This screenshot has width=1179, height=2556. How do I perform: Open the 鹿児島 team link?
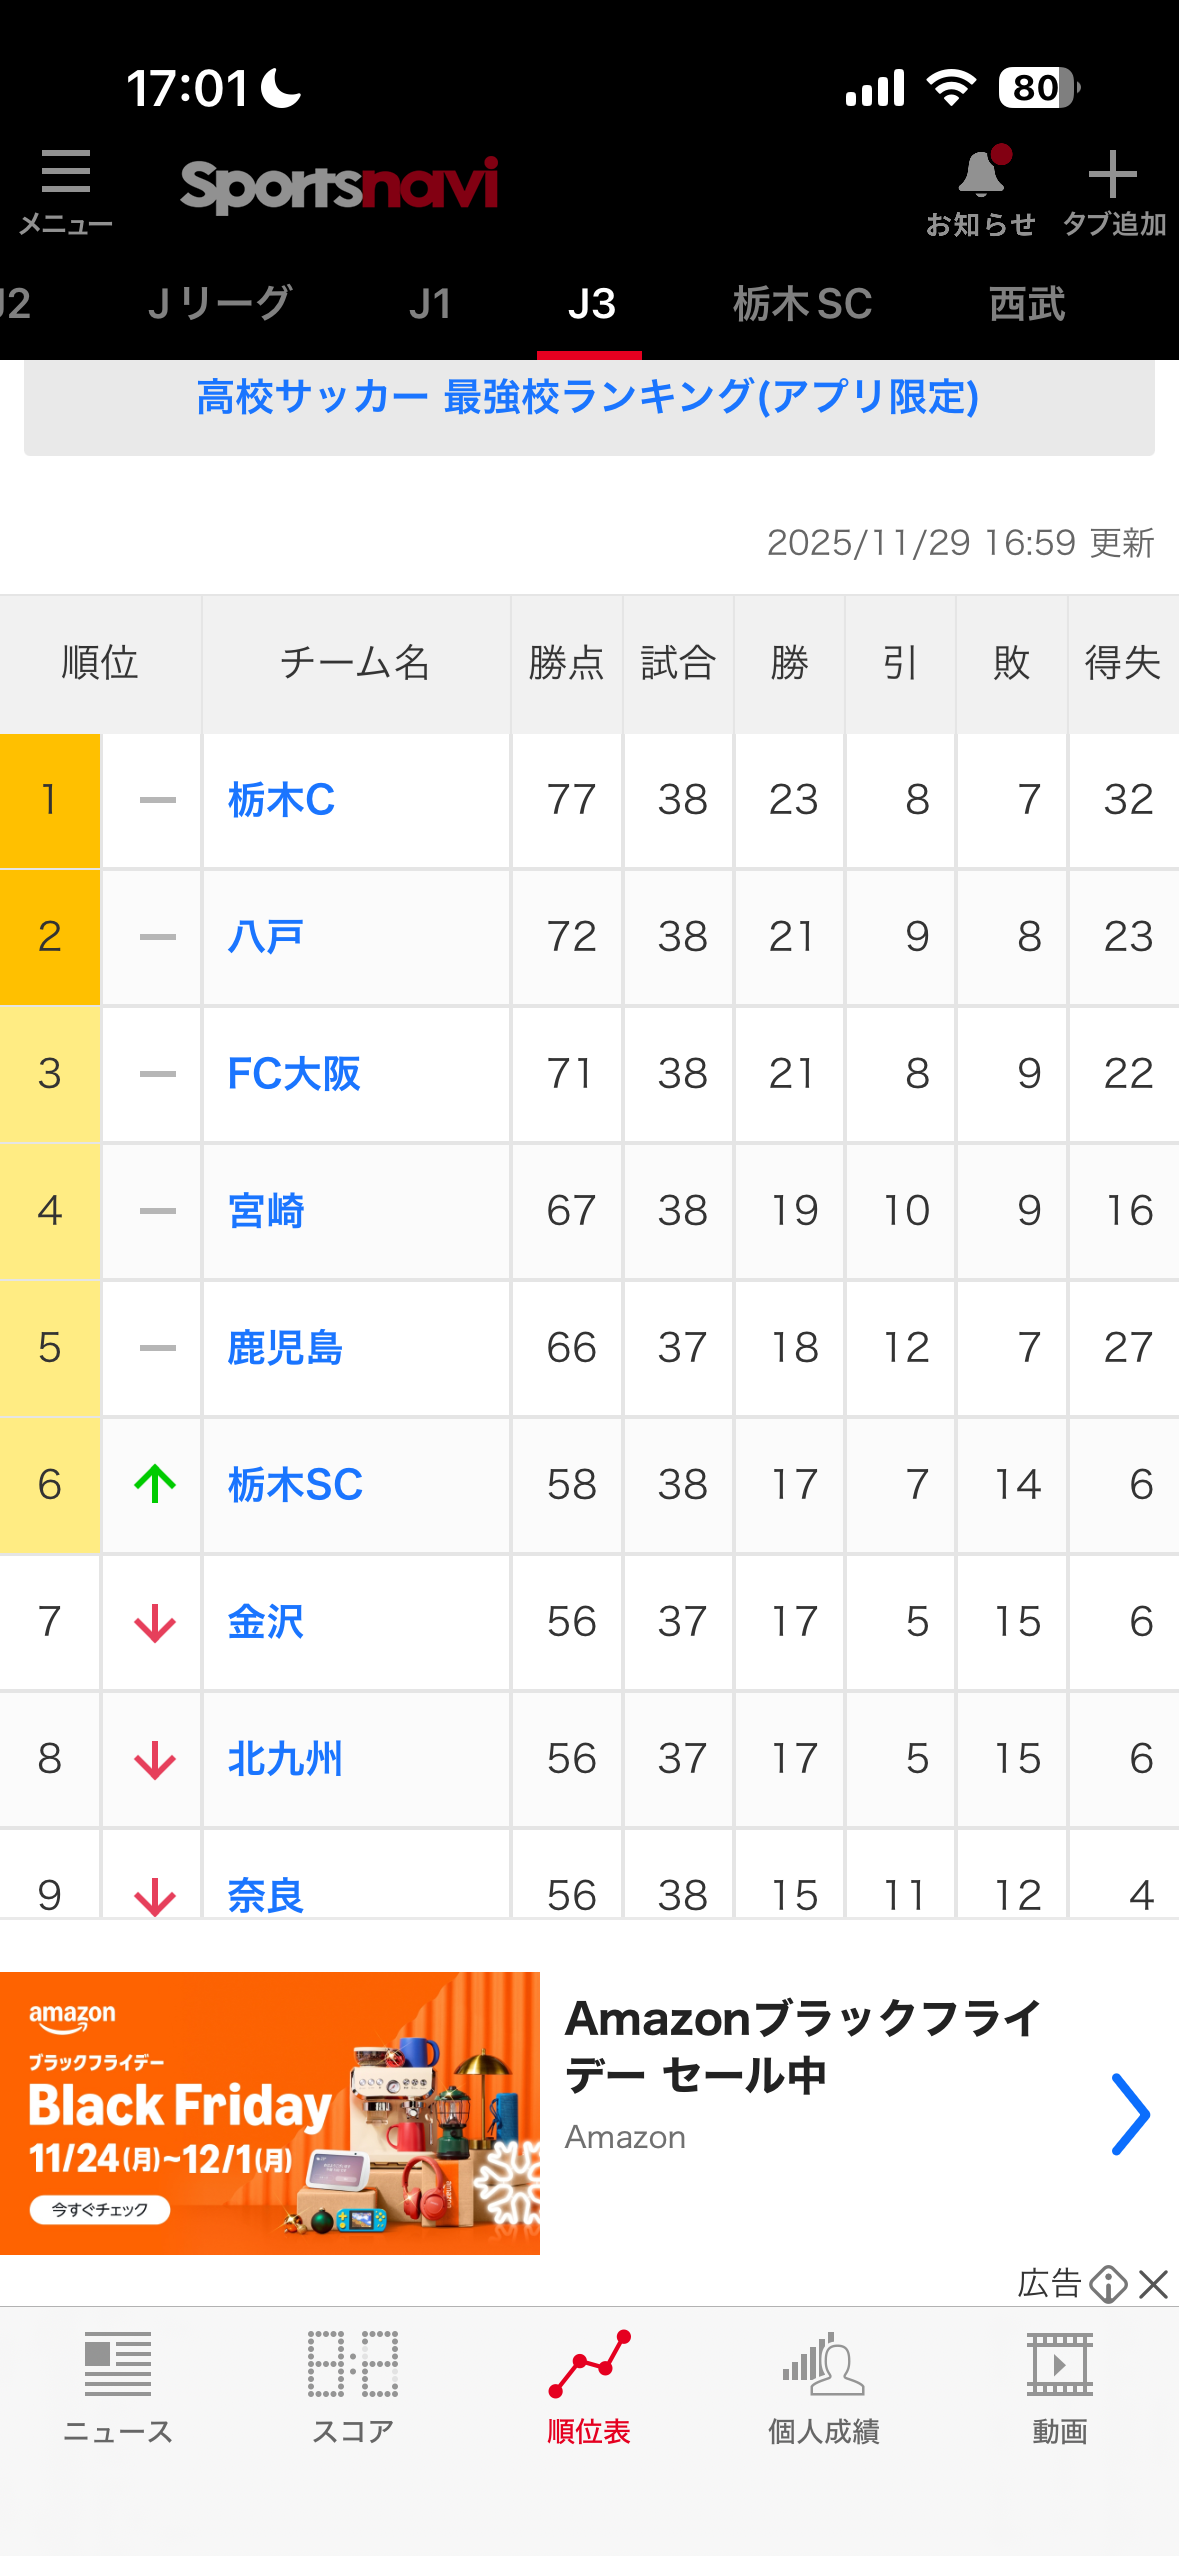[x=285, y=1348]
